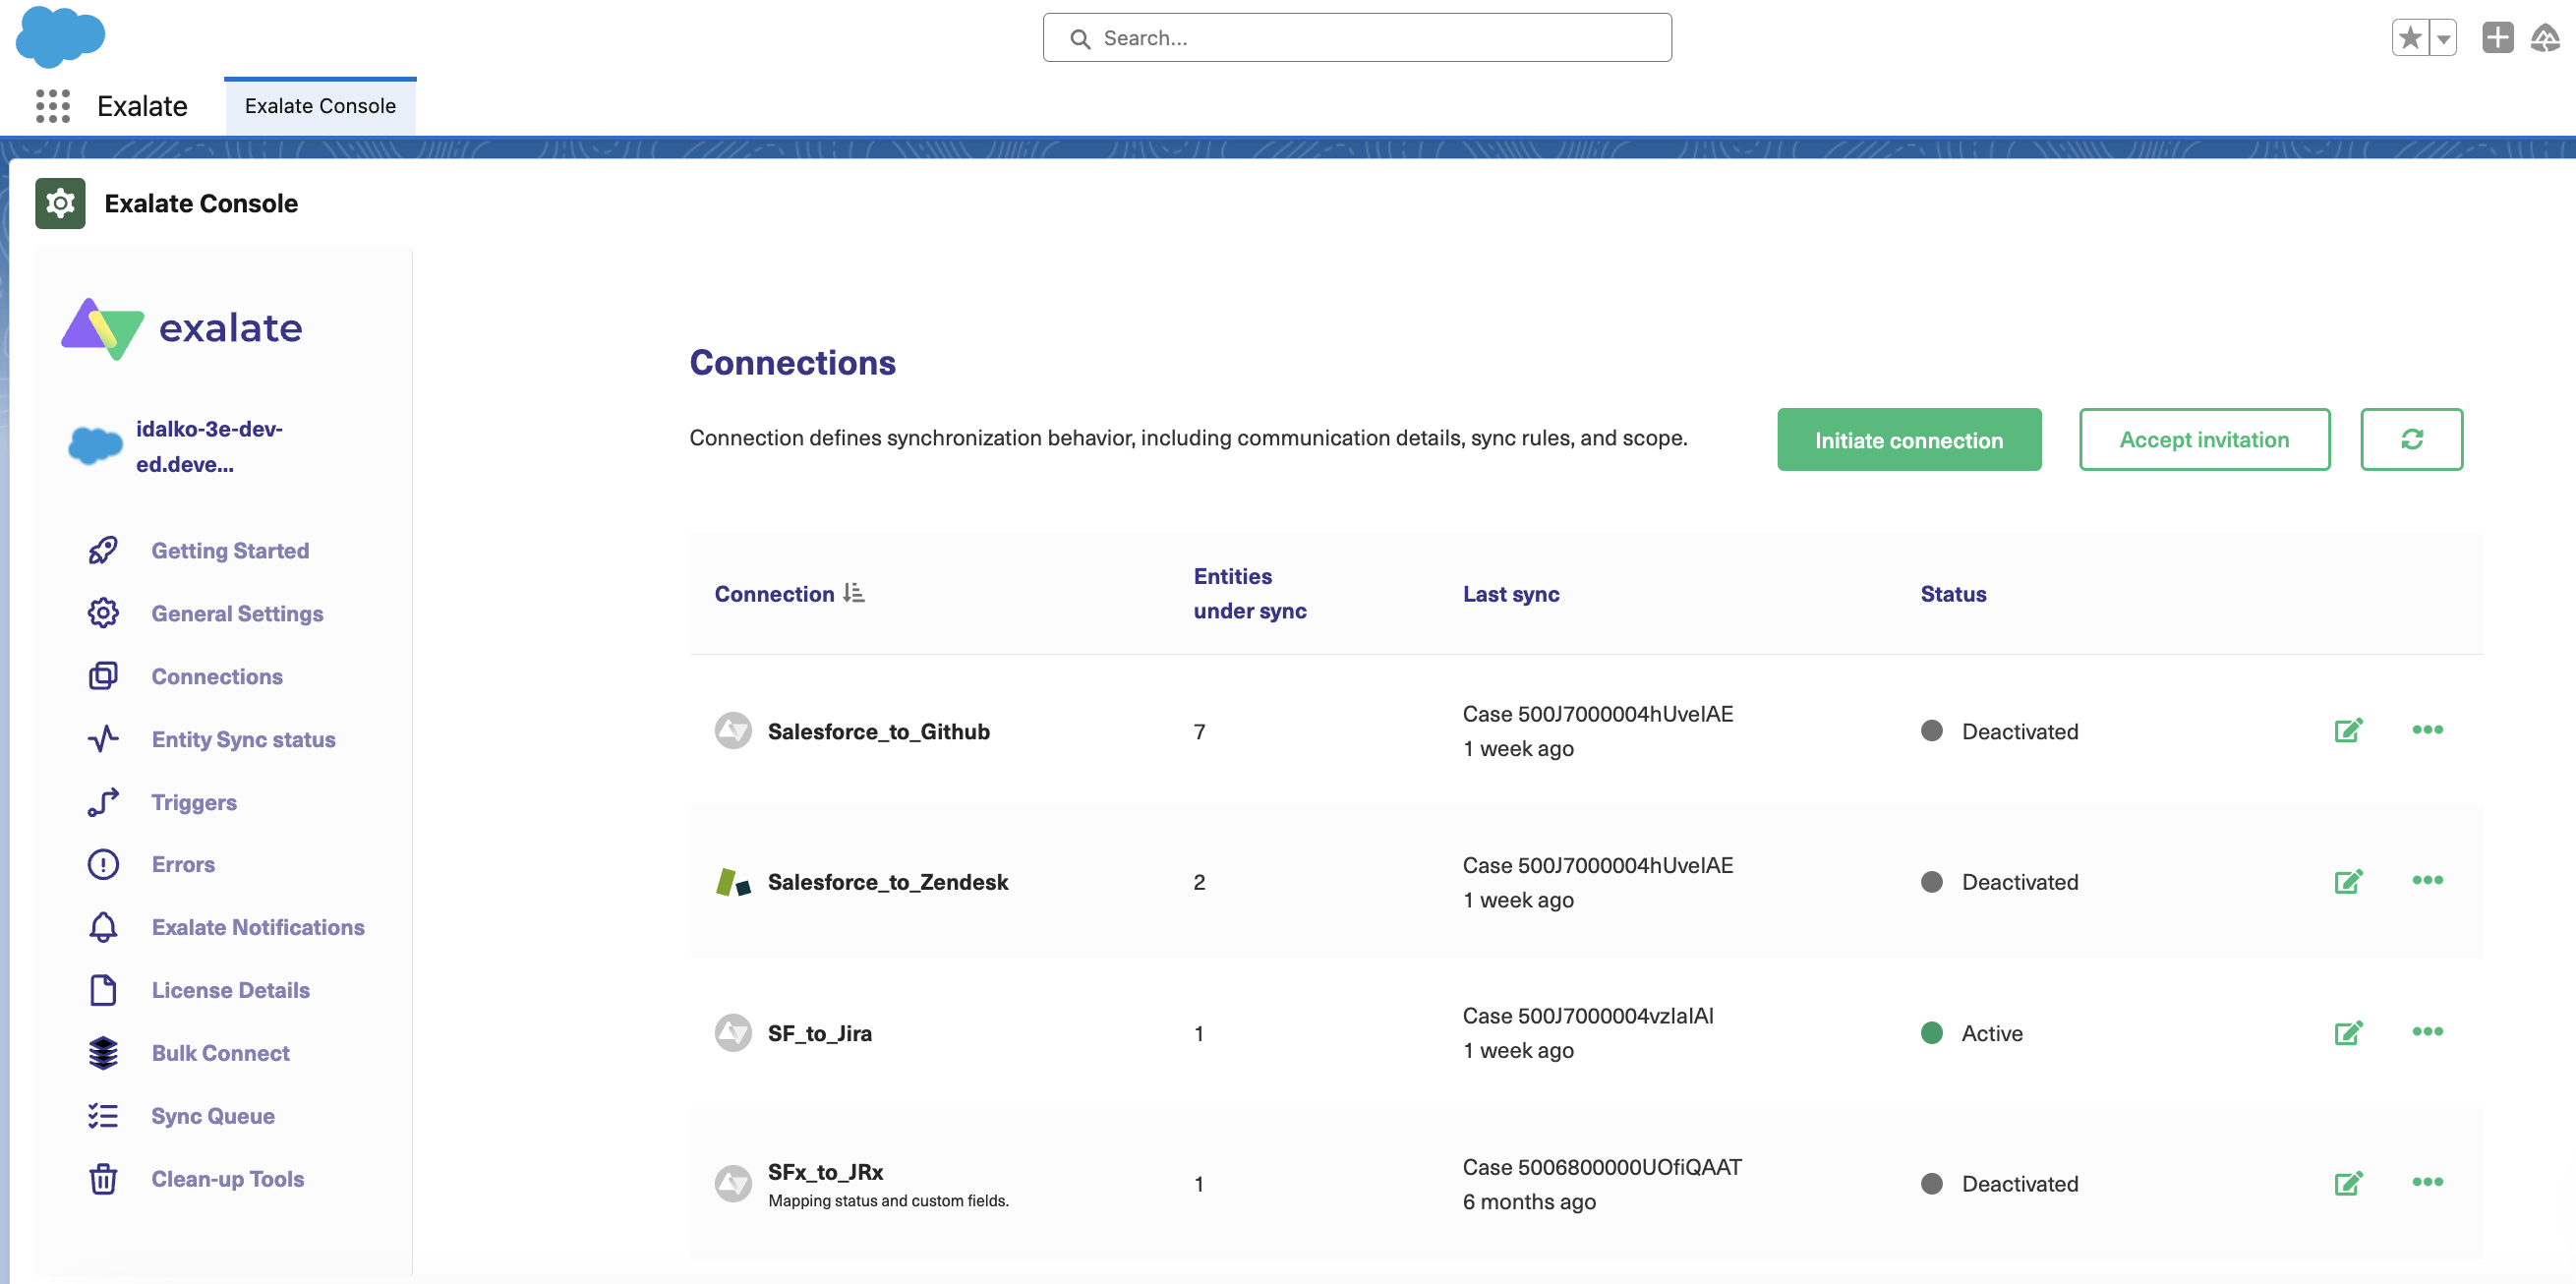Click the Salesforce_to_Zendesk connection name
The width and height of the screenshot is (2576, 1284).
(x=888, y=882)
